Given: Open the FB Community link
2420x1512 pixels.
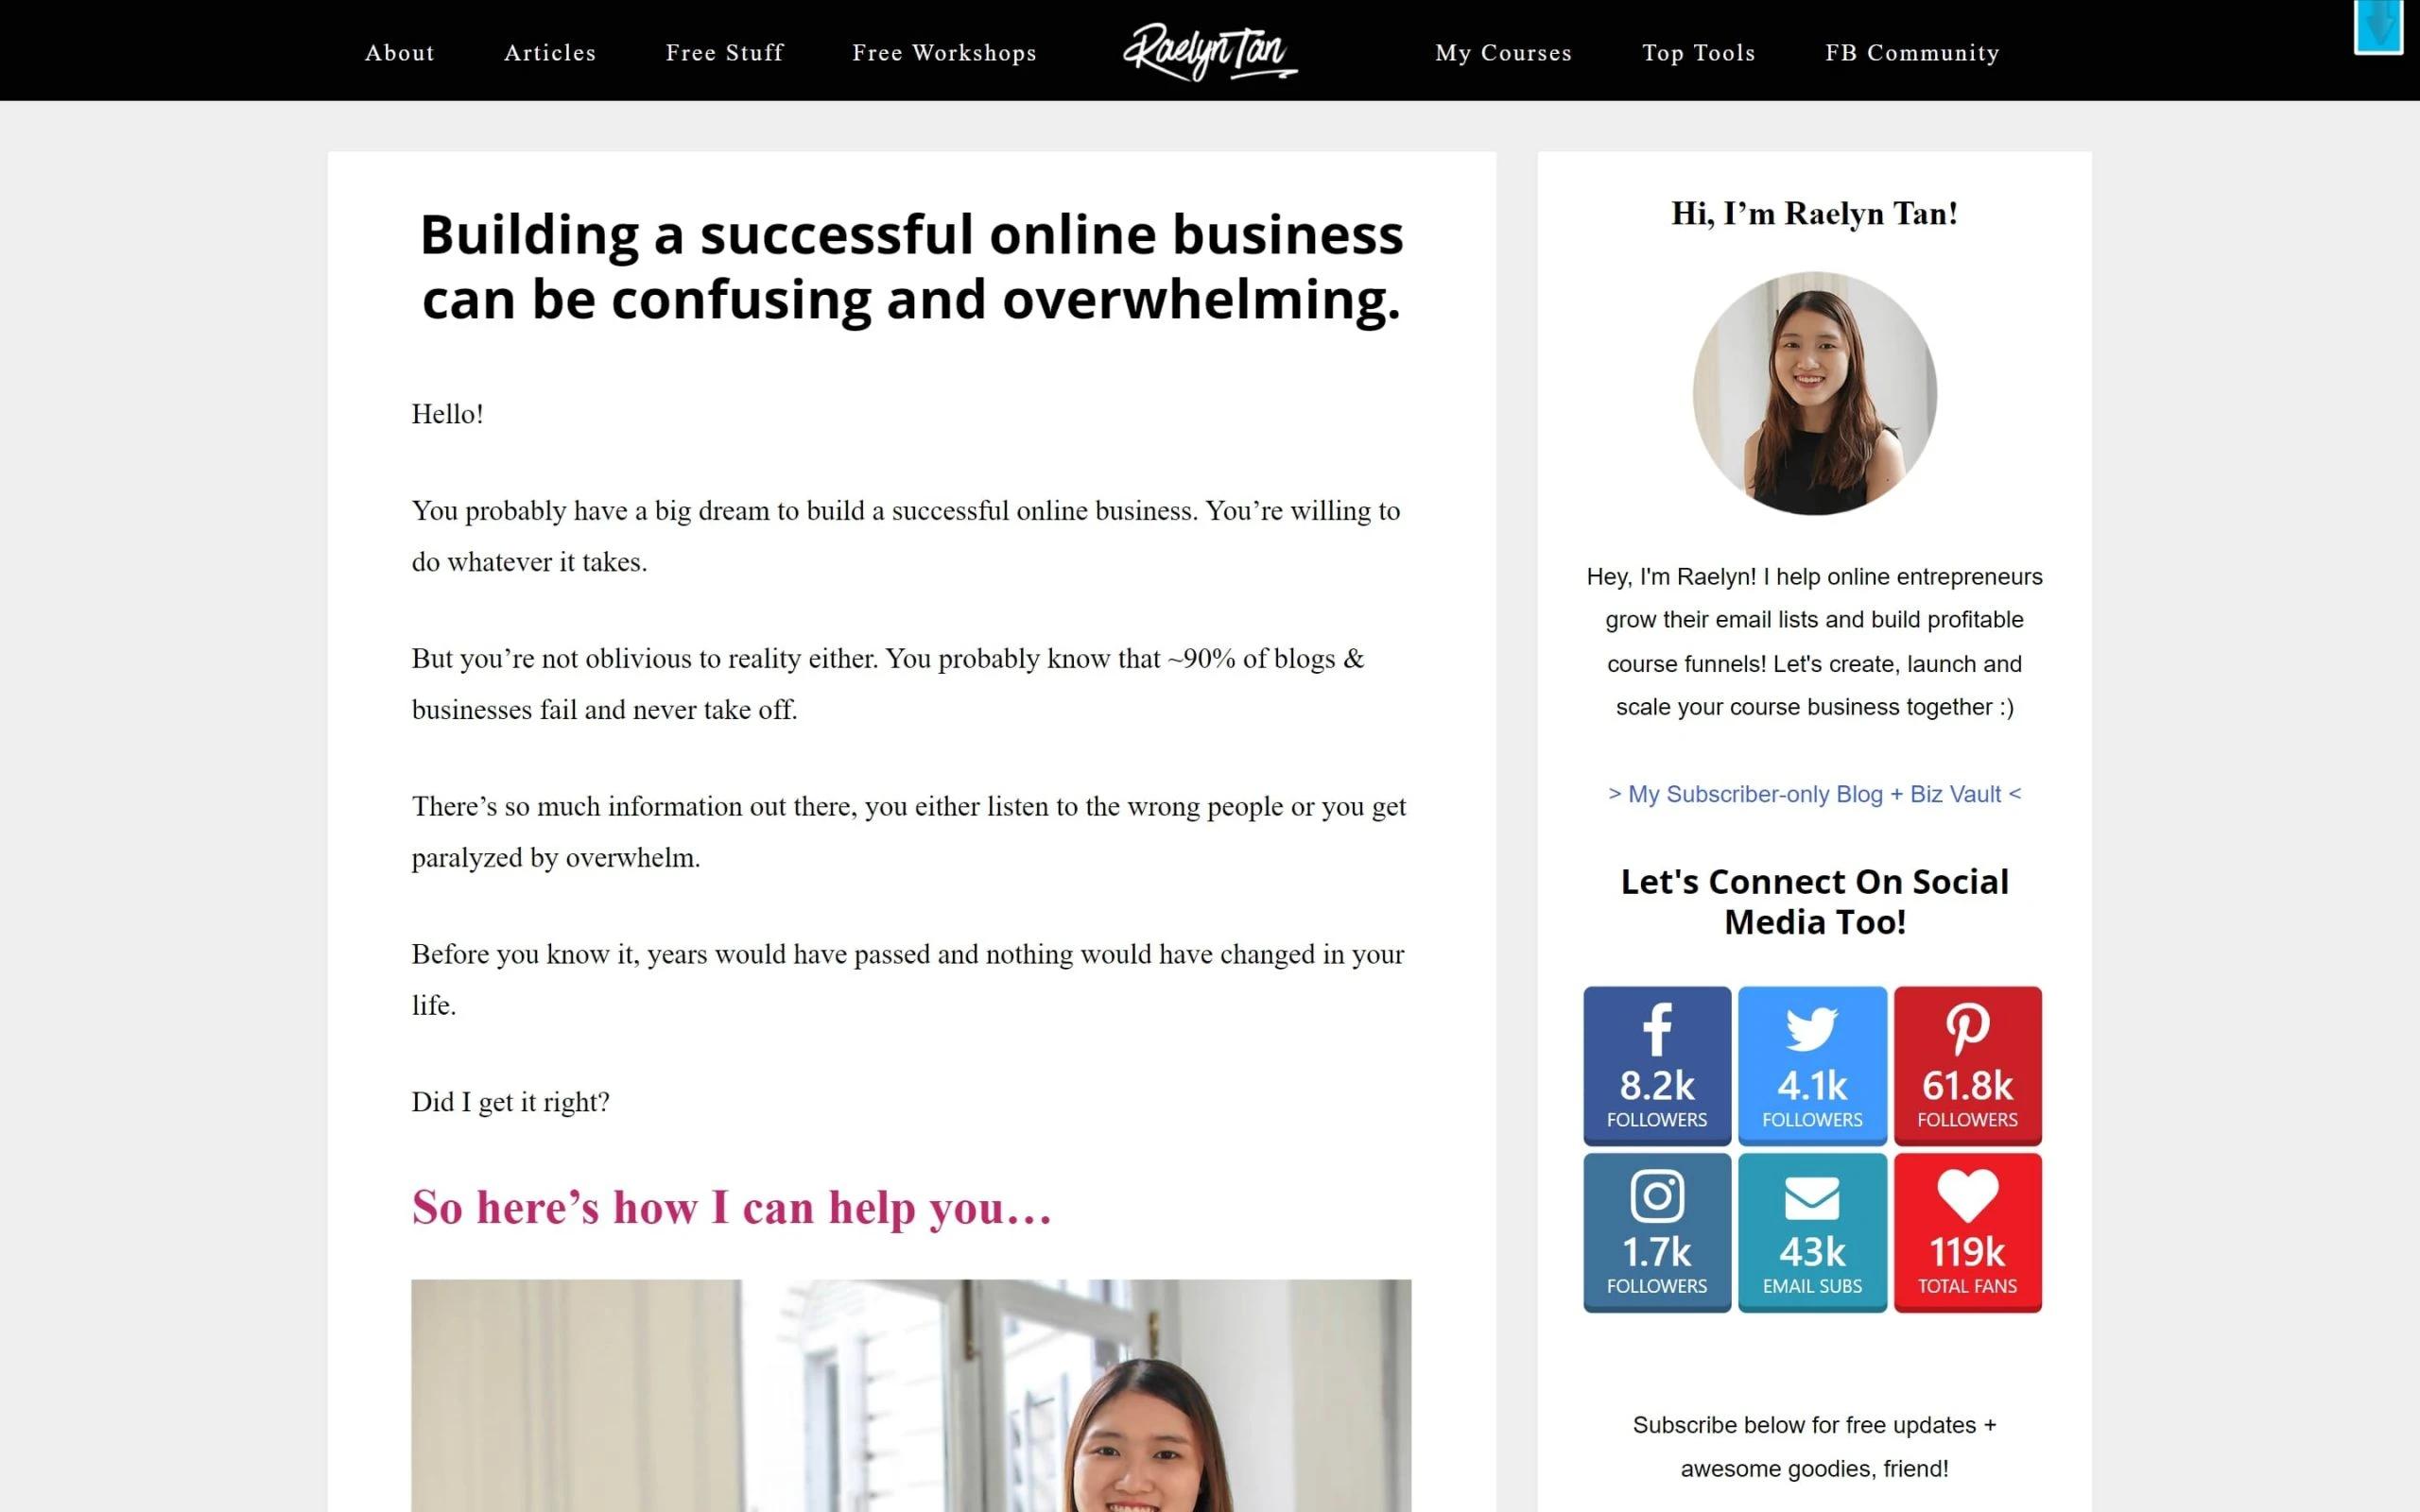Looking at the screenshot, I should [1912, 53].
